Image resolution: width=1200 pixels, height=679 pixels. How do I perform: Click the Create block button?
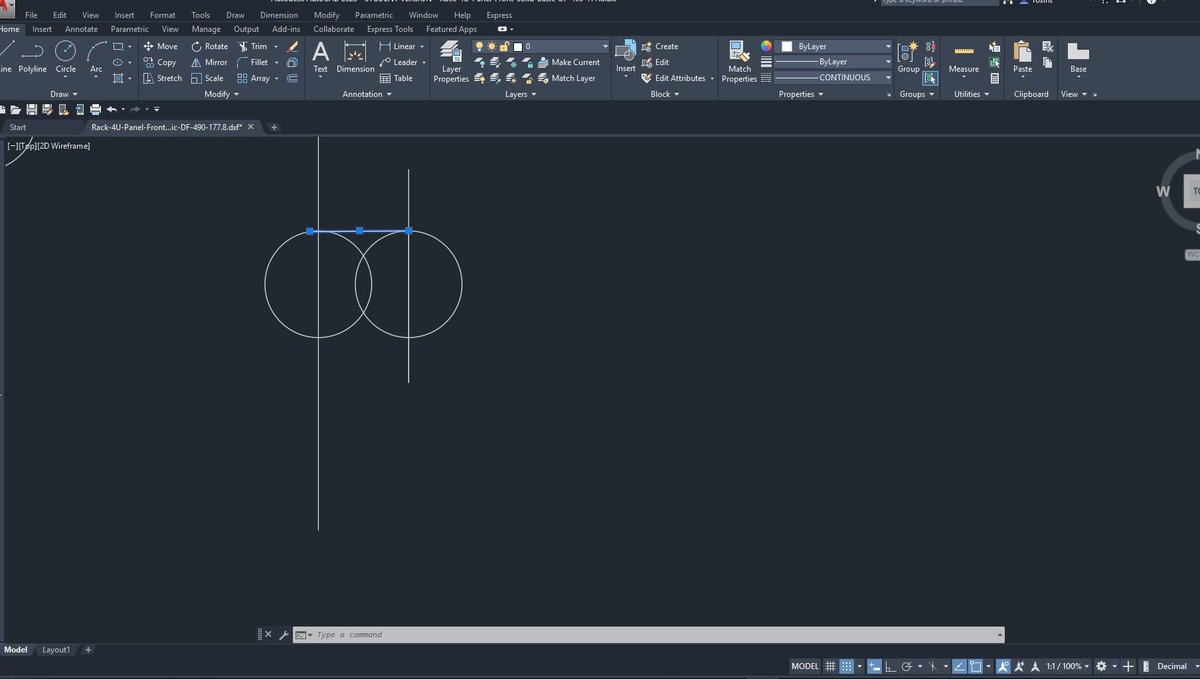tap(660, 46)
